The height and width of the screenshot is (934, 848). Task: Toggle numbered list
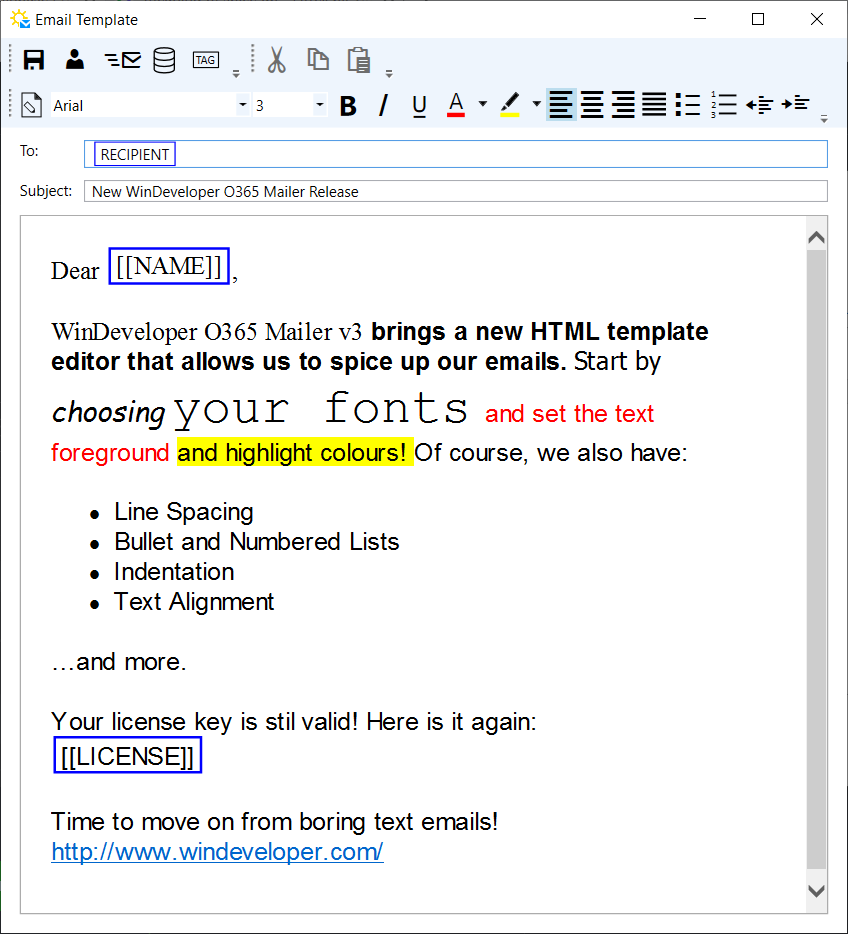(x=724, y=105)
